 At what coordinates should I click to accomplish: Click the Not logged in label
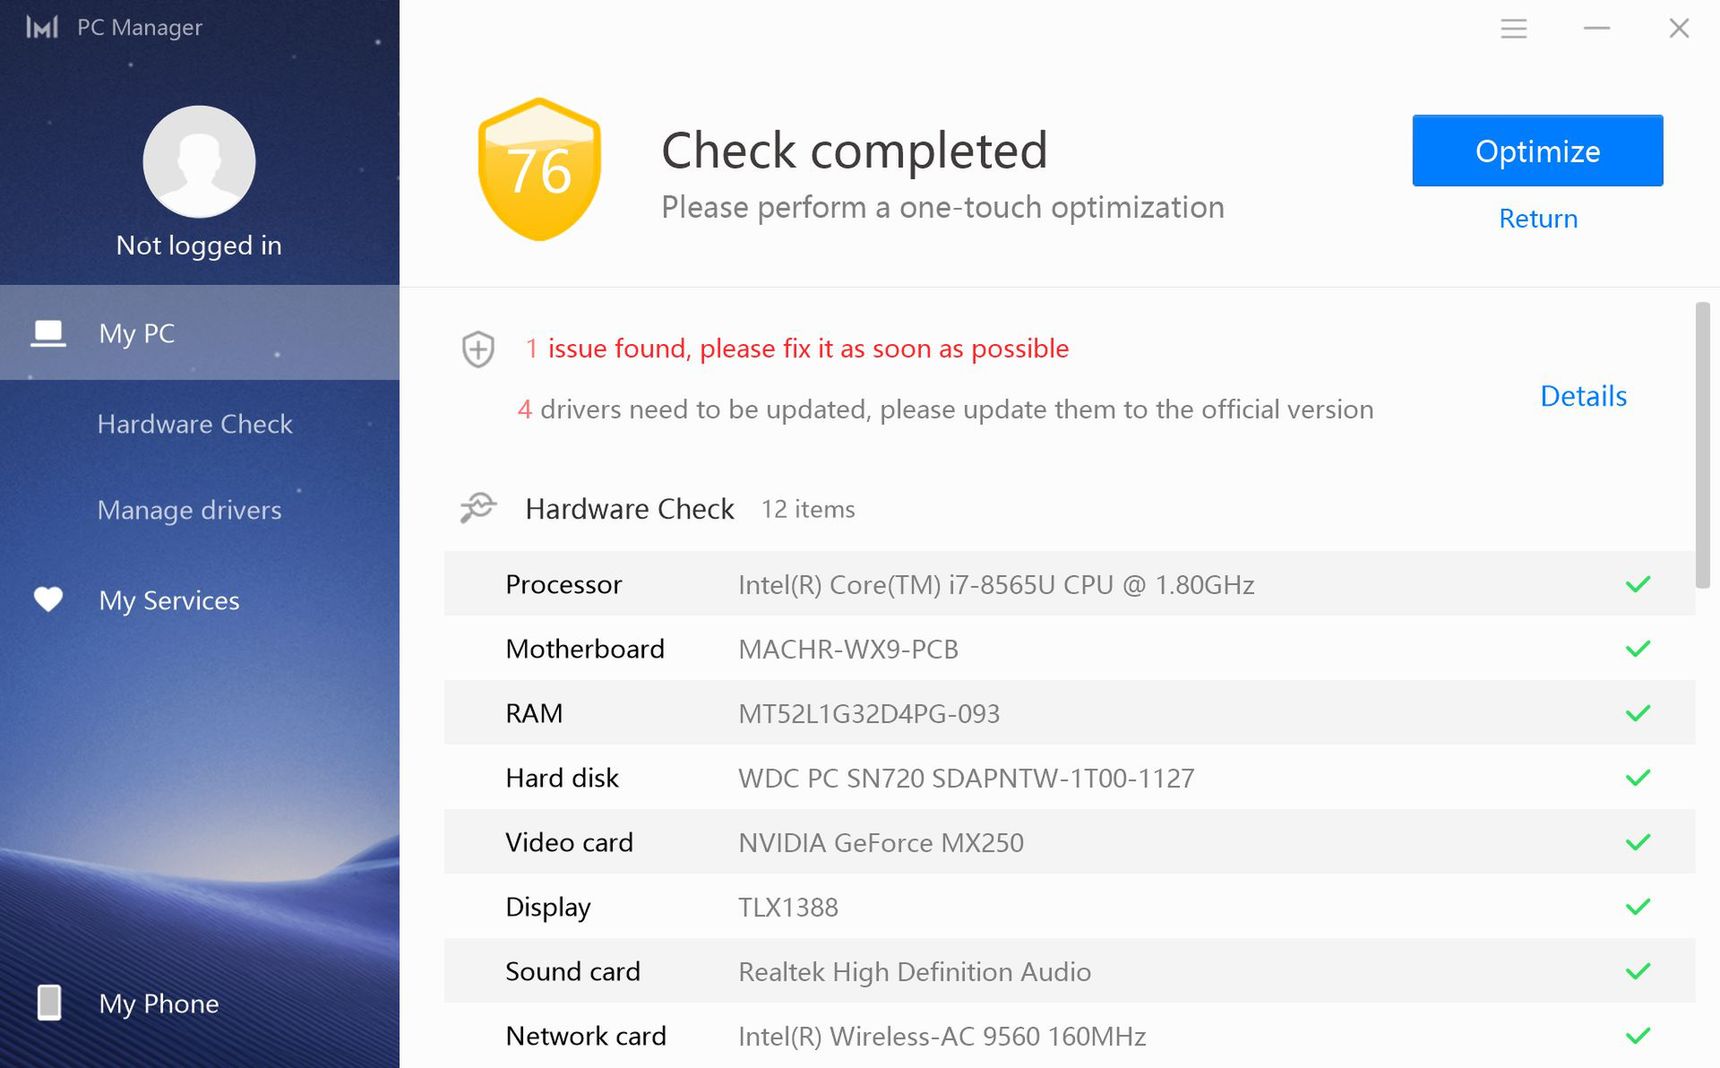(x=199, y=245)
